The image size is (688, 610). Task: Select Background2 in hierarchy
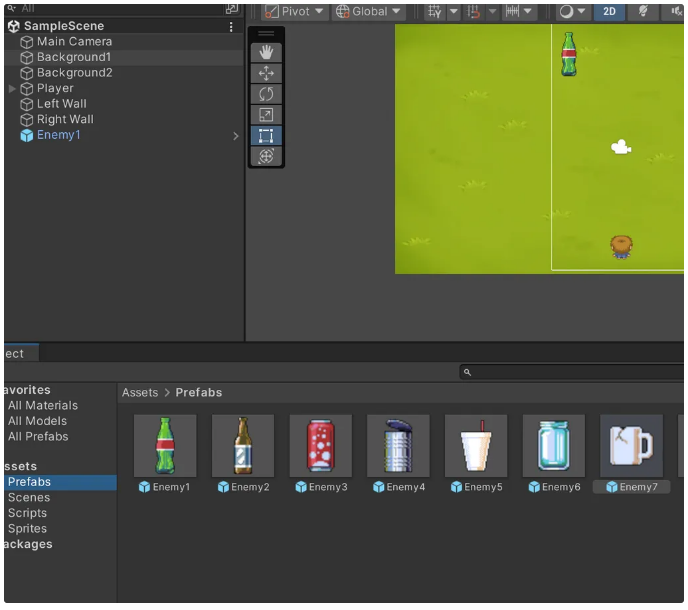click(124, 73)
